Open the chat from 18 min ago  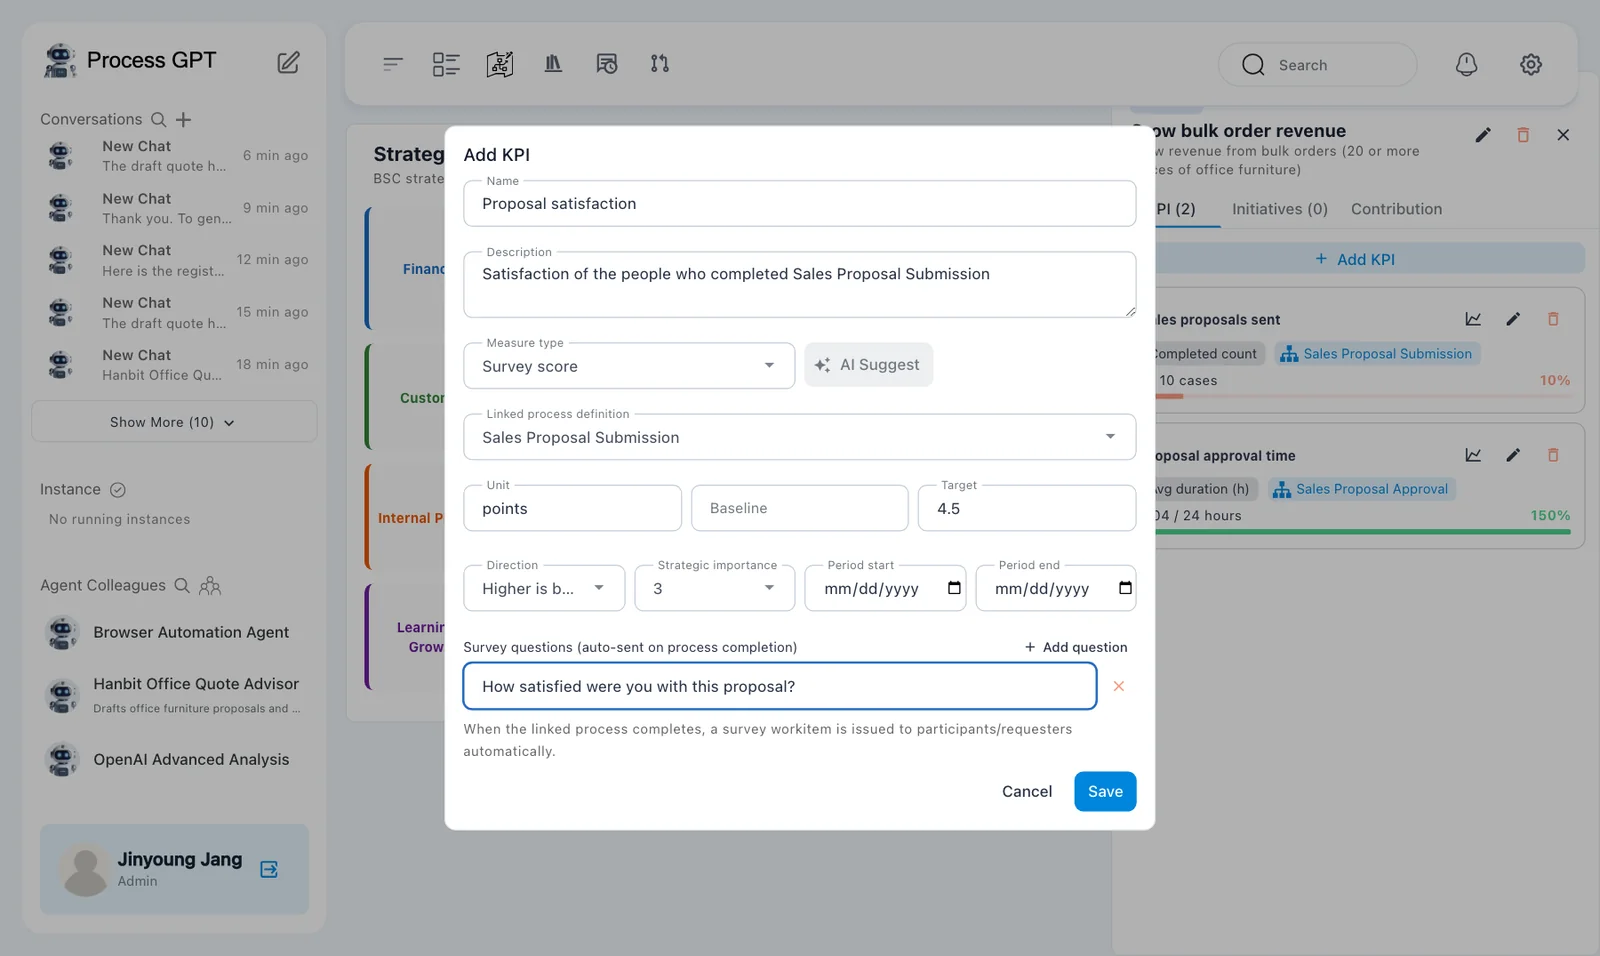[x=174, y=365]
